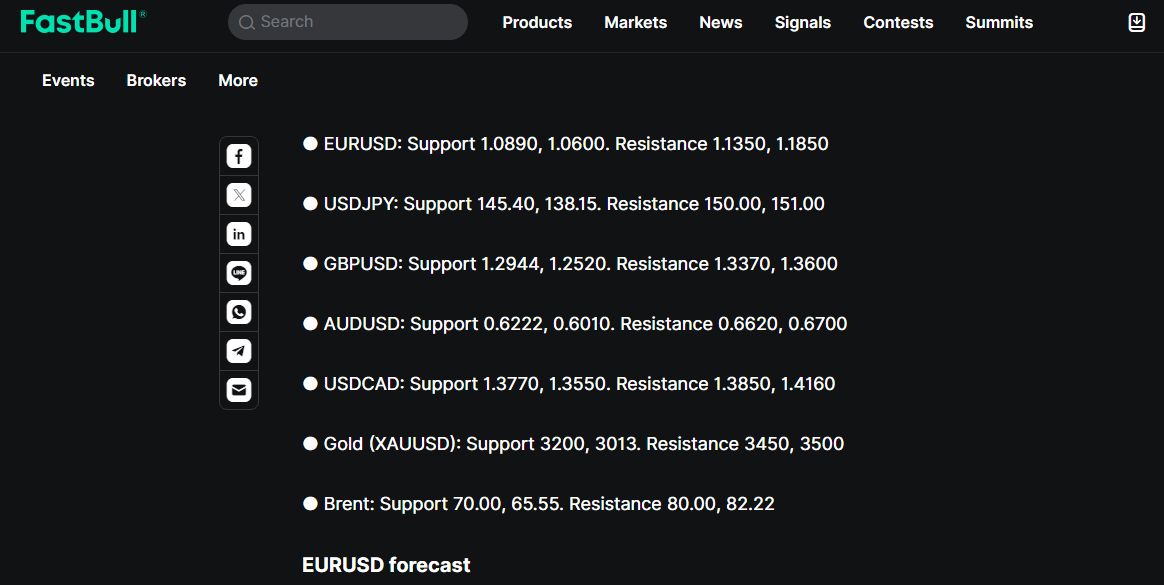The image size is (1164, 585).
Task: Share article on X (Twitter)
Action: click(238, 195)
